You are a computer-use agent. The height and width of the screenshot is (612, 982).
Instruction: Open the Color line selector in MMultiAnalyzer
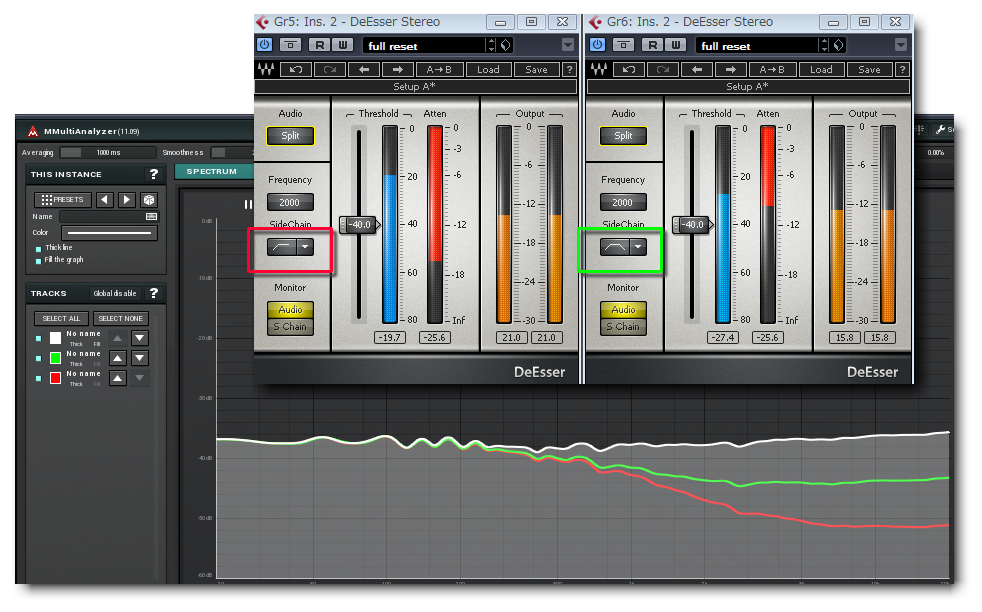[109, 232]
